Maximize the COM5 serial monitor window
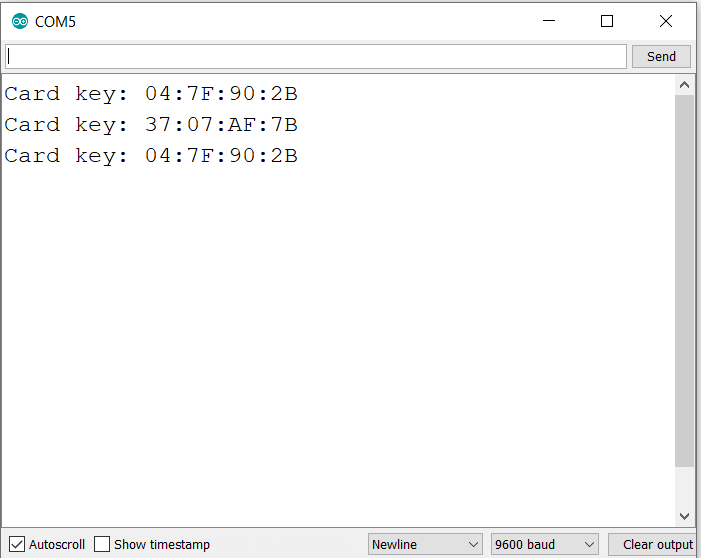701x558 pixels. coord(607,21)
